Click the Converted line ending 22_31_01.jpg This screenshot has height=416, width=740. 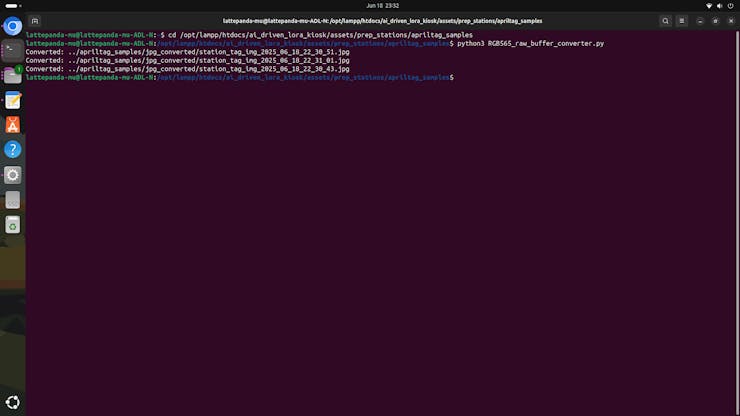pyautogui.click(x=188, y=60)
